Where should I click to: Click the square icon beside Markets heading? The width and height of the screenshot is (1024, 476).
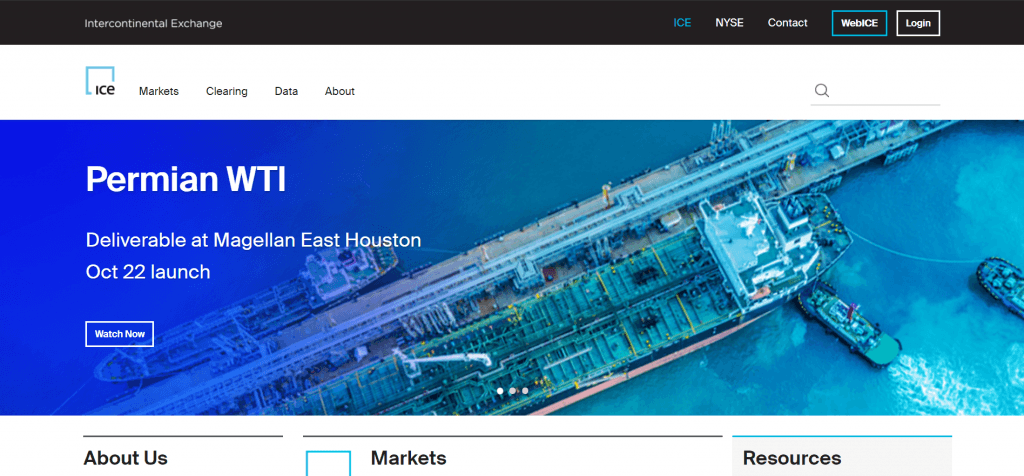click(328, 463)
